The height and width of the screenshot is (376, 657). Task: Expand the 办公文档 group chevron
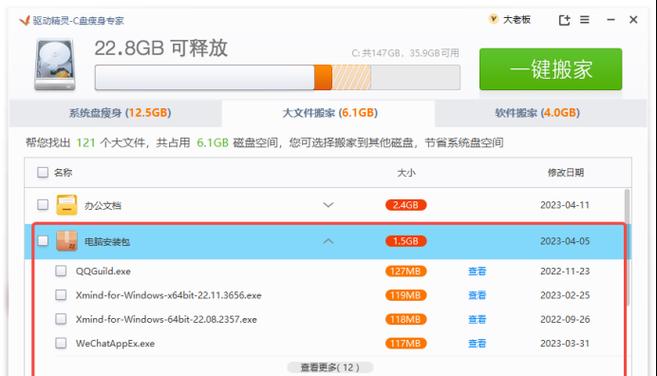point(328,205)
